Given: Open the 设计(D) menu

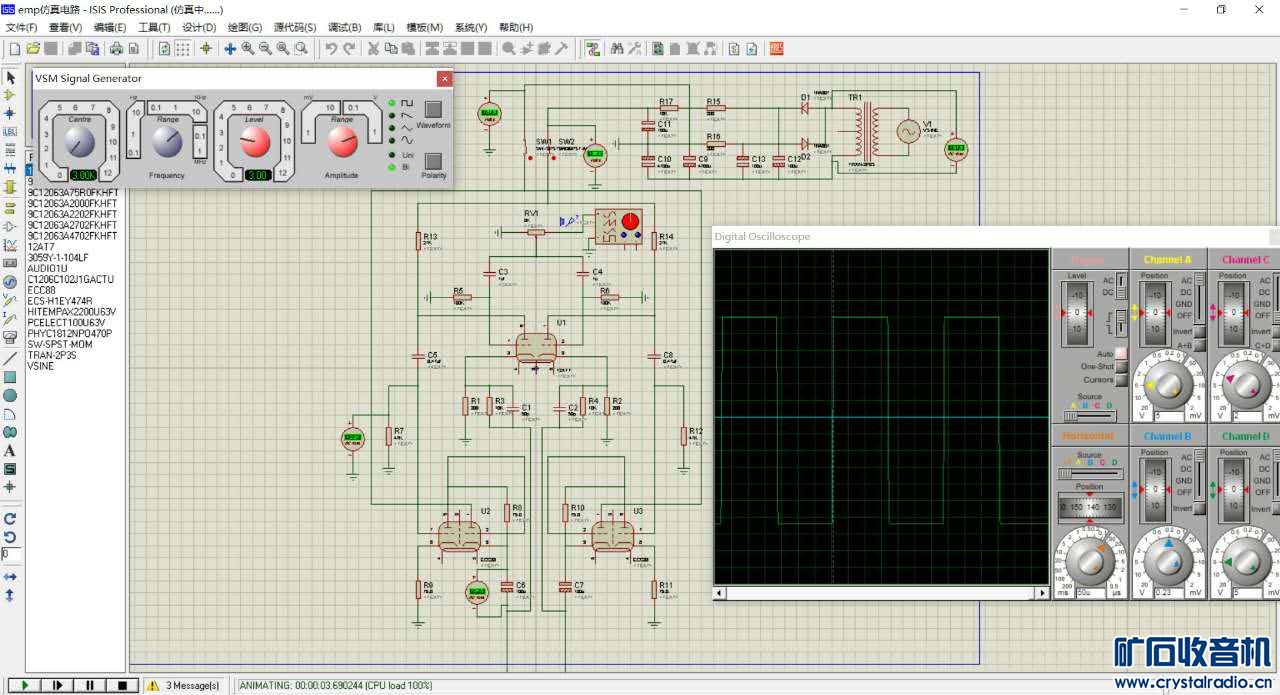Looking at the screenshot, I should click(x=199, y=28).
